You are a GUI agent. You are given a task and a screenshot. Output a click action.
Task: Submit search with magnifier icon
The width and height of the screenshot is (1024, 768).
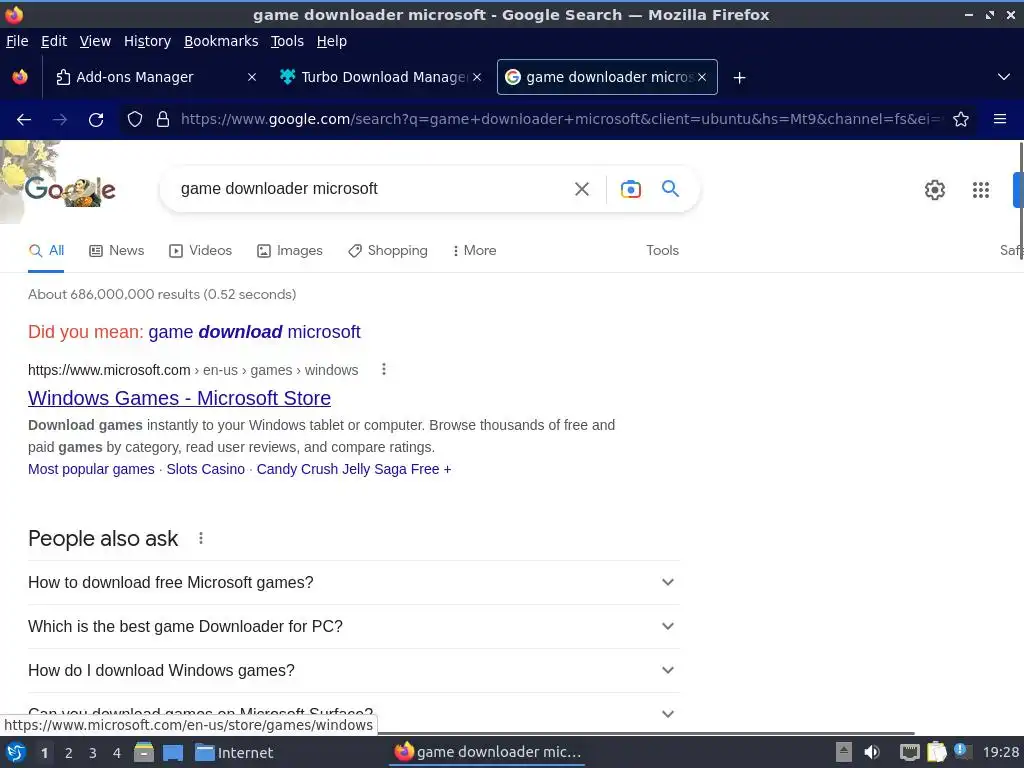point(670,189)
